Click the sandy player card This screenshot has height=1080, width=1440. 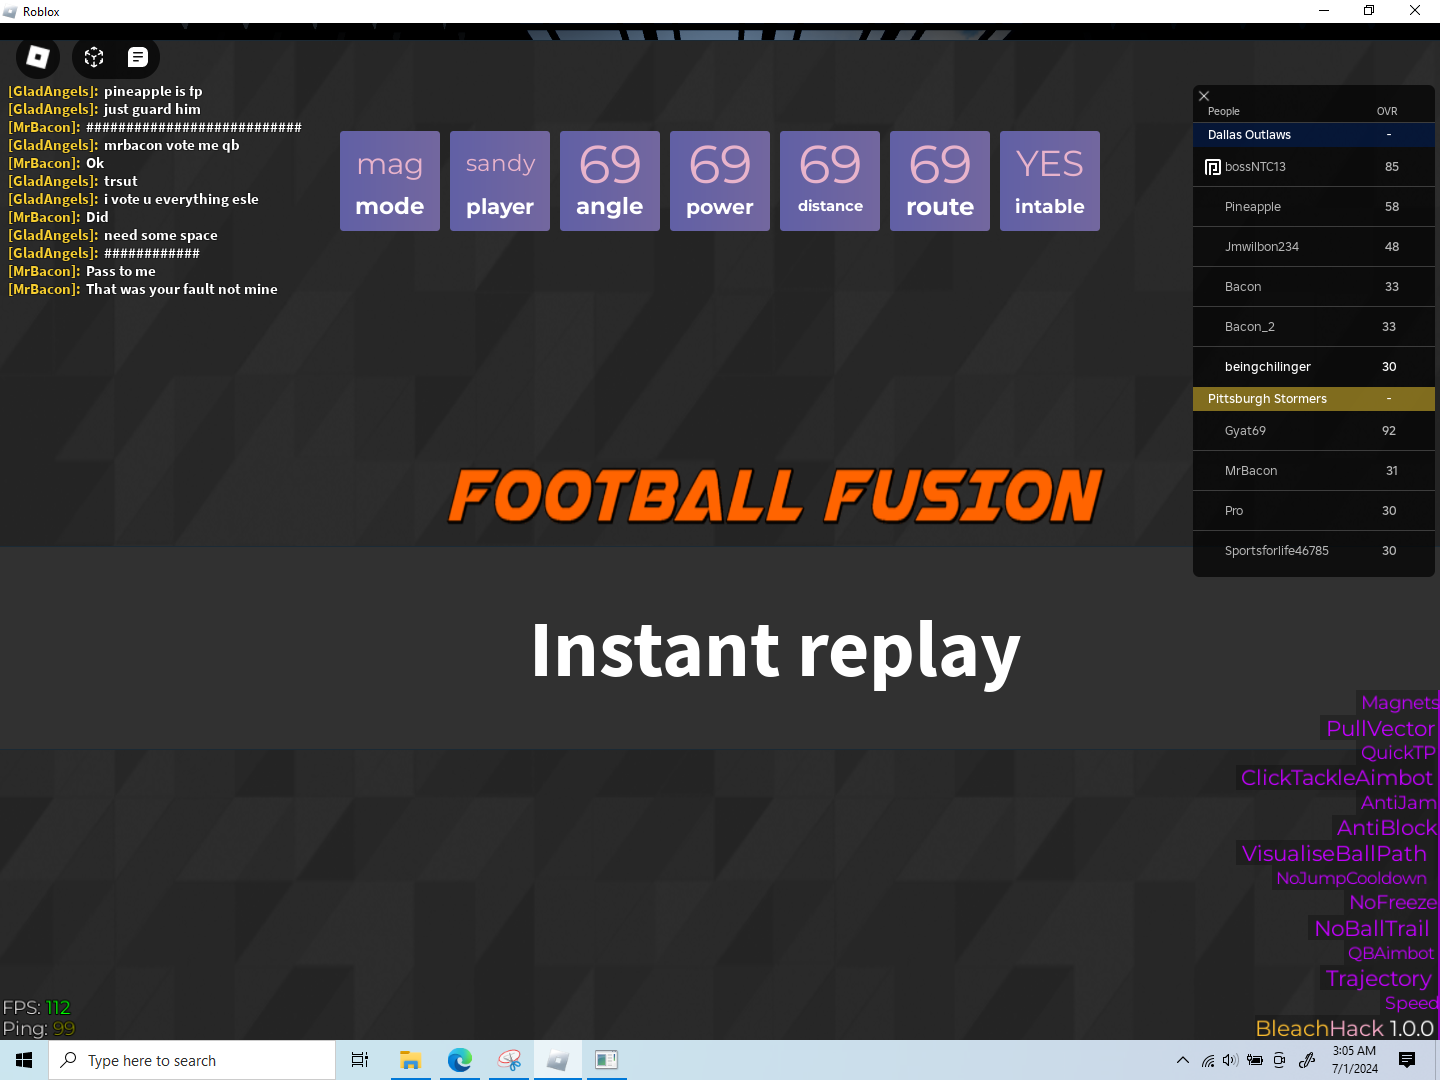pos(500,181)
